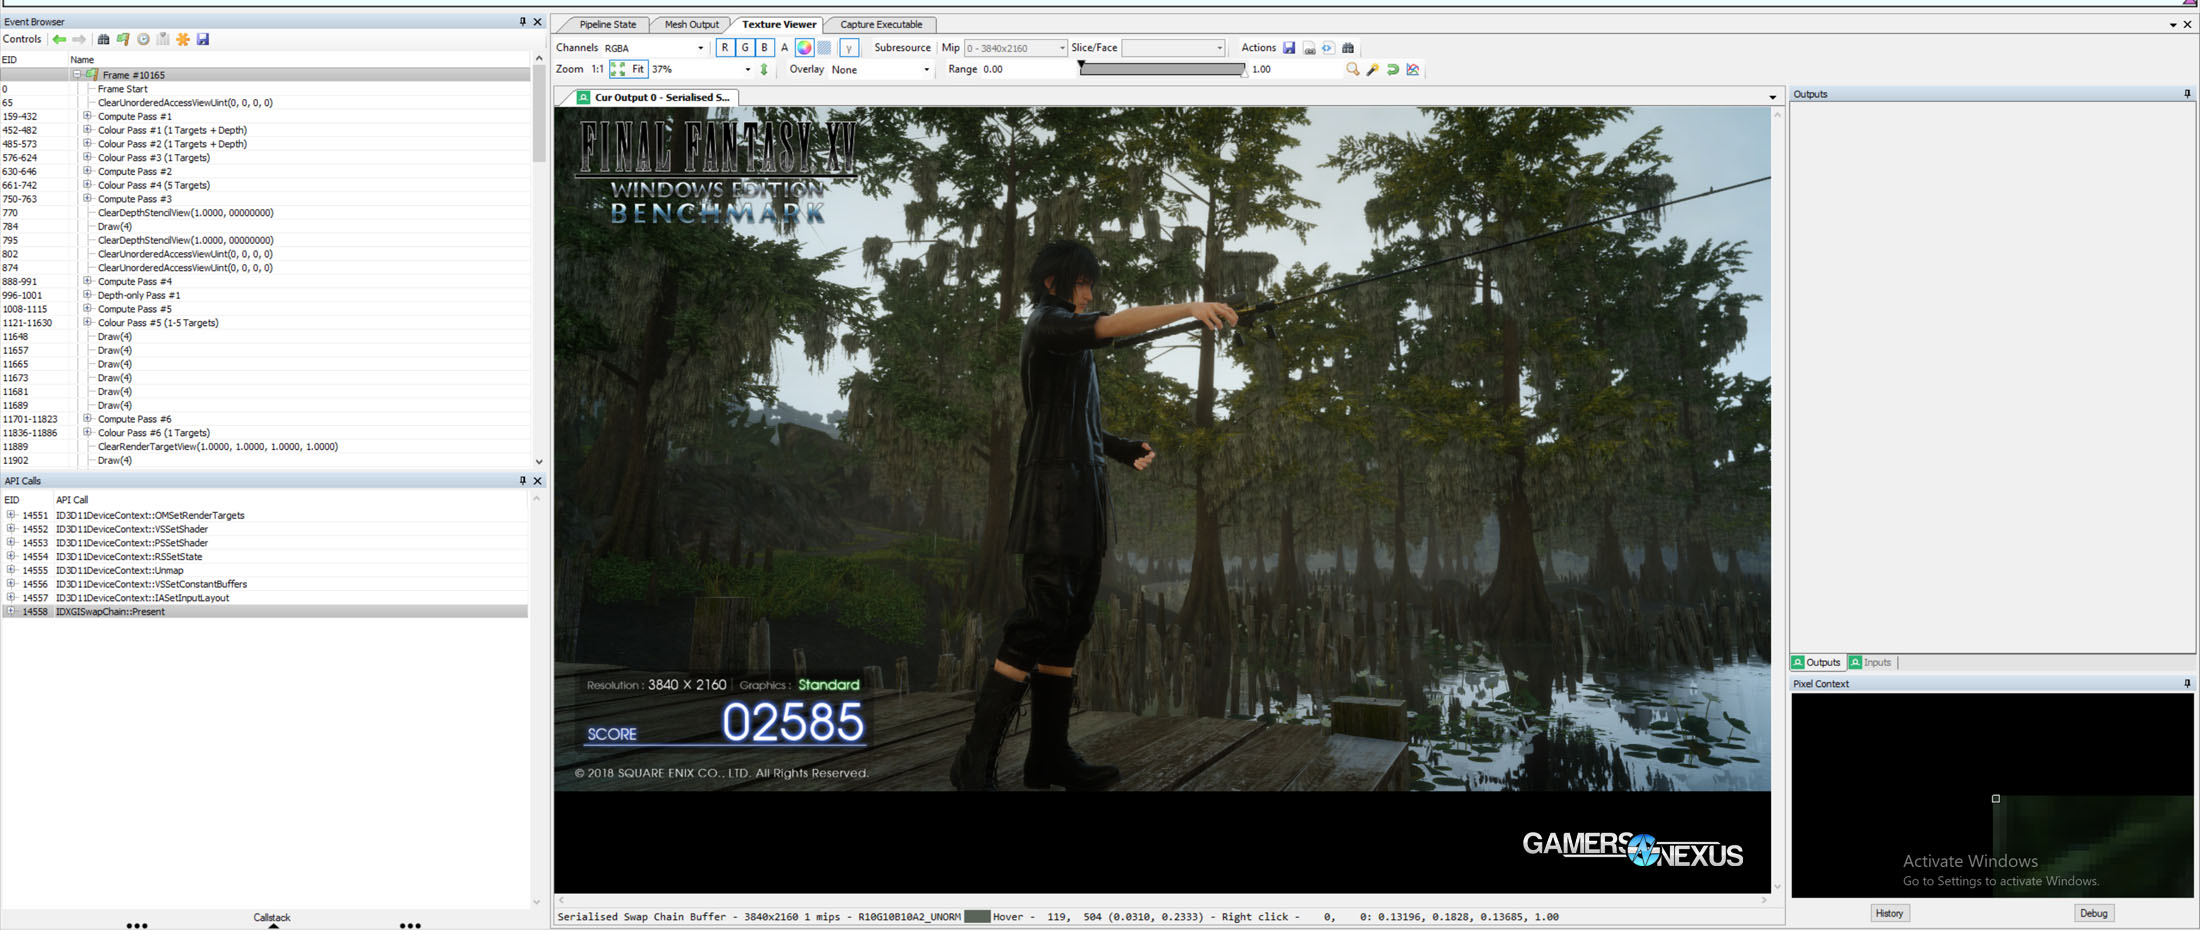Toggle the A alpha channel button
Viewport: 2200px width, 930px height.
point(784,48)
